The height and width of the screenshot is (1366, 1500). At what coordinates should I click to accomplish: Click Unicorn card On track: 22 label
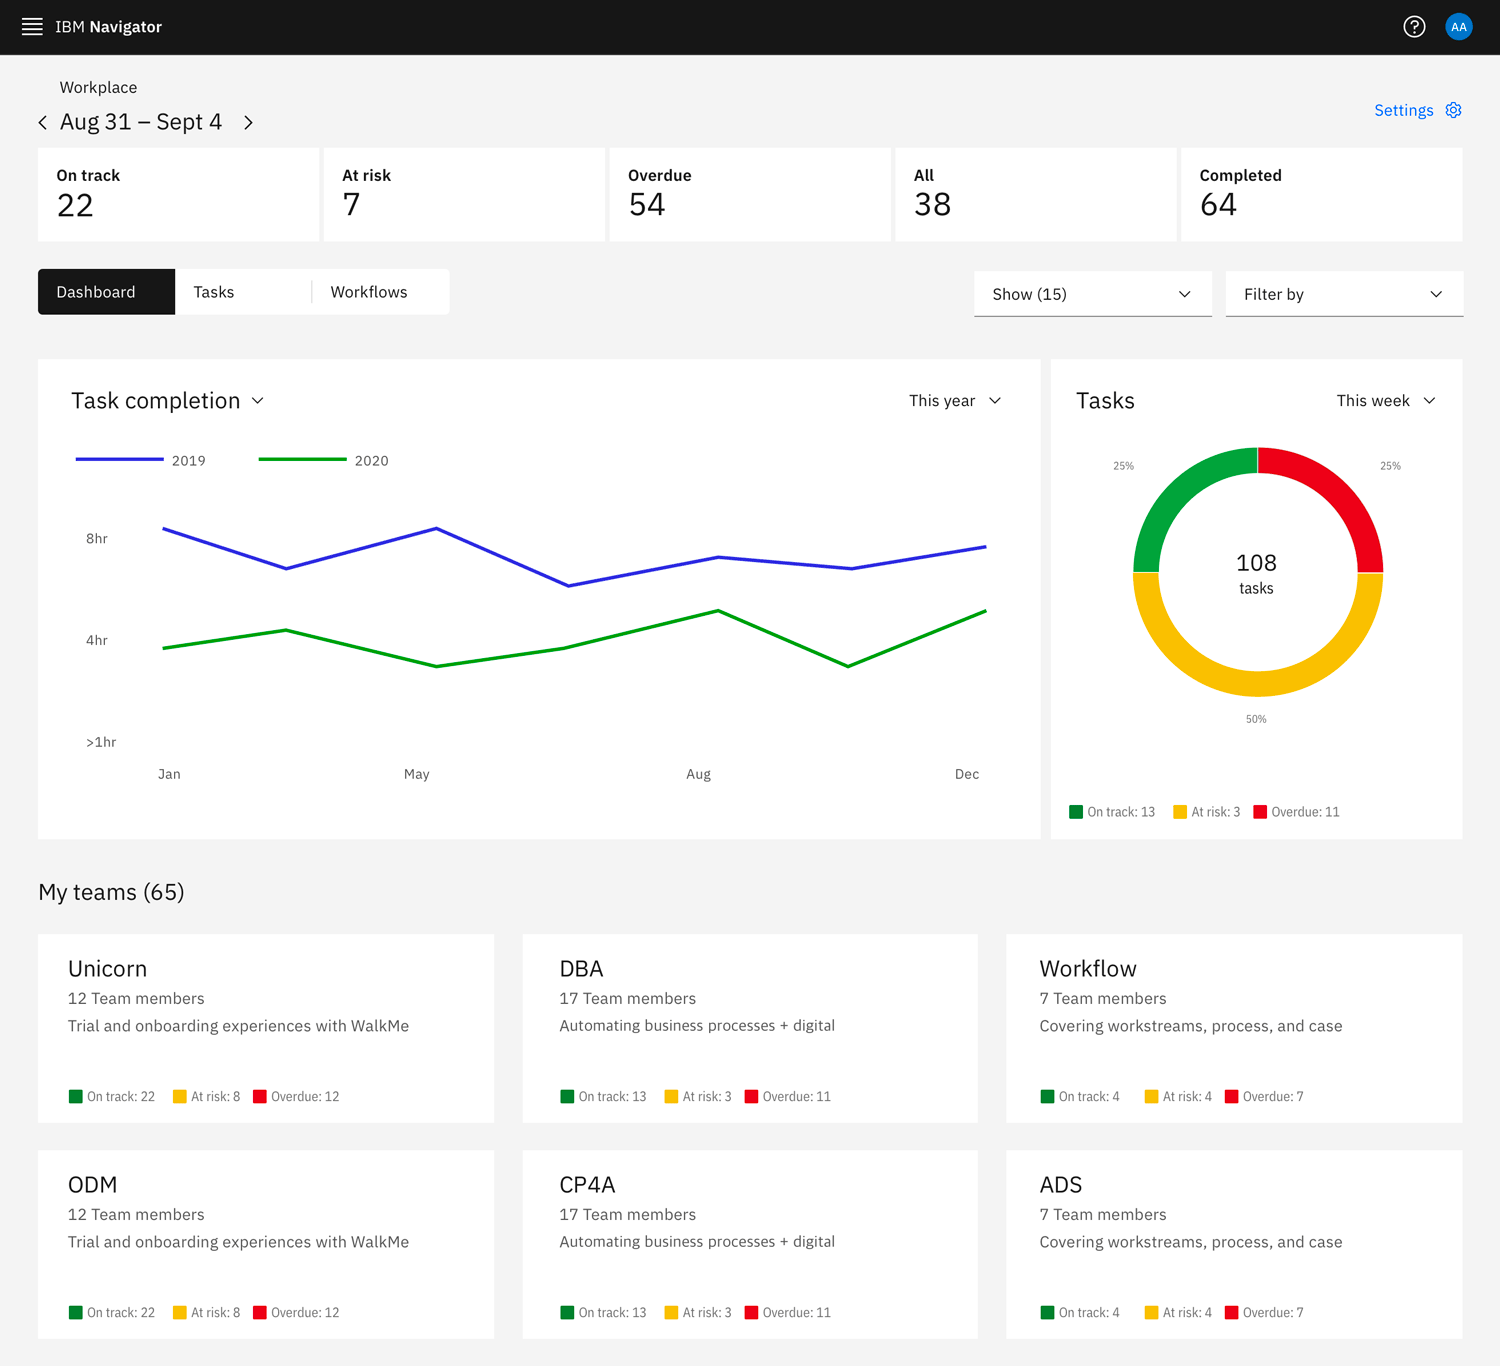(x=121, y=1097)
